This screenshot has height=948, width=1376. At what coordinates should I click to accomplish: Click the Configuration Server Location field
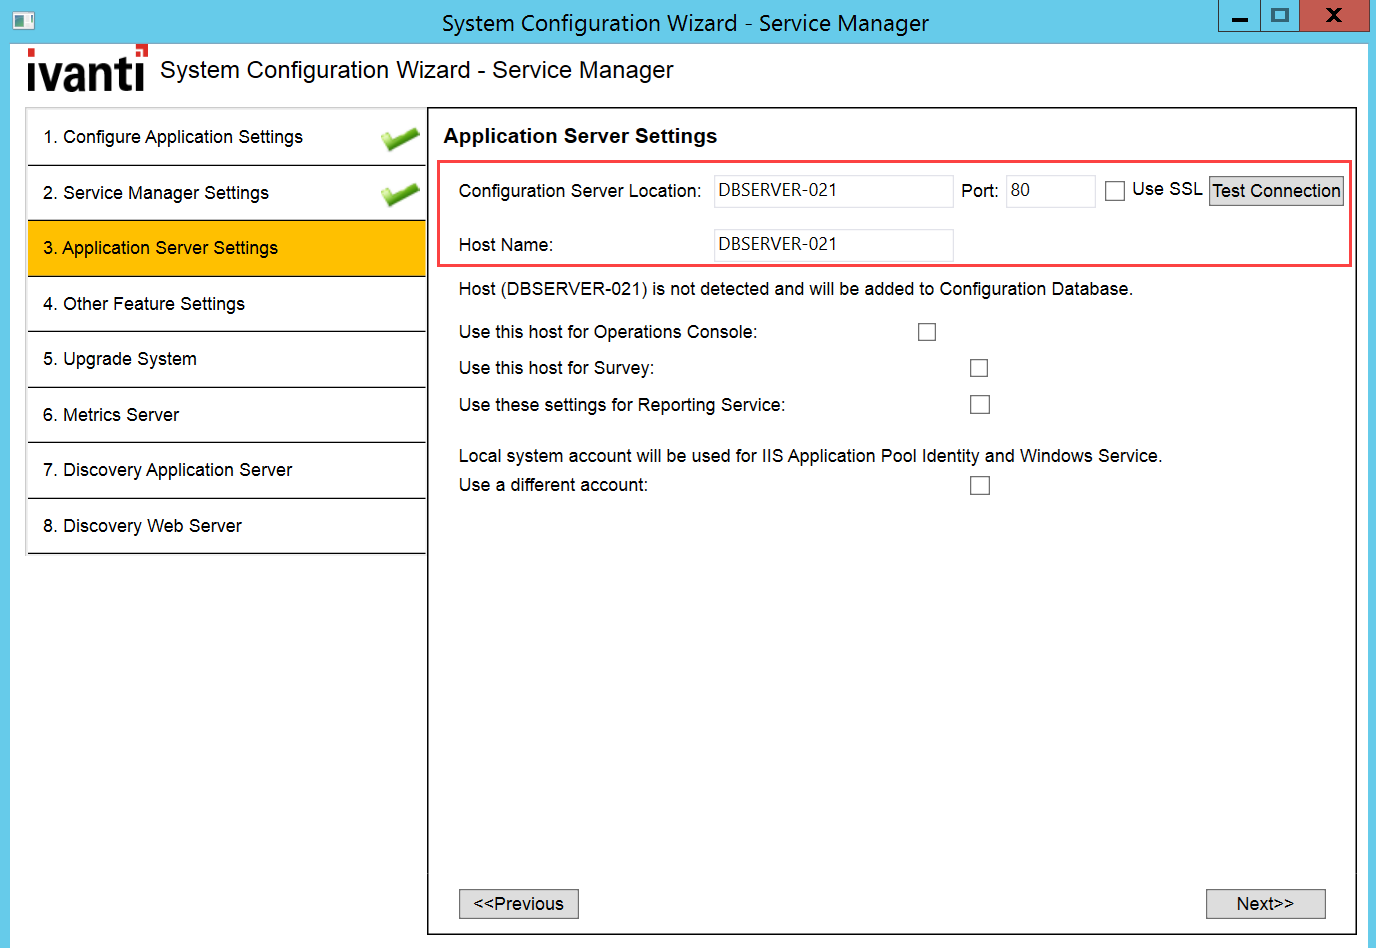(833, 191)
